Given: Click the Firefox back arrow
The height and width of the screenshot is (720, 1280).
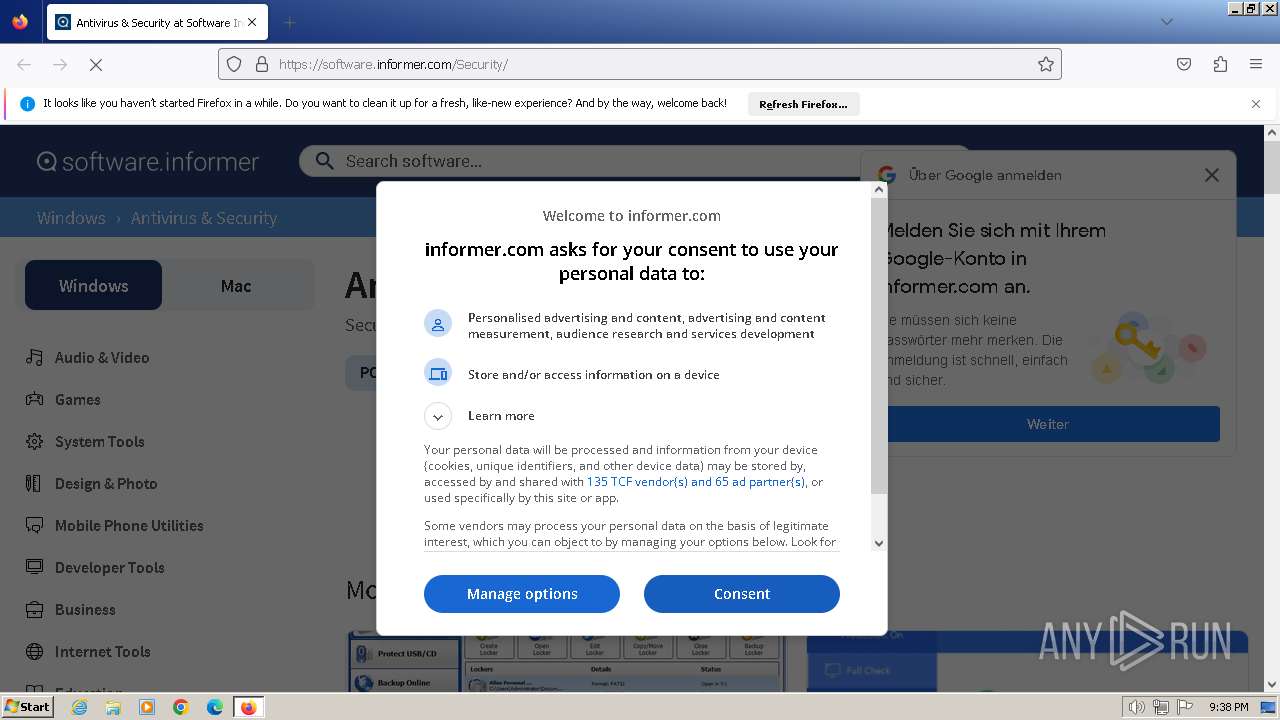Looking at the screenshot, I should [x=24, y=64].
